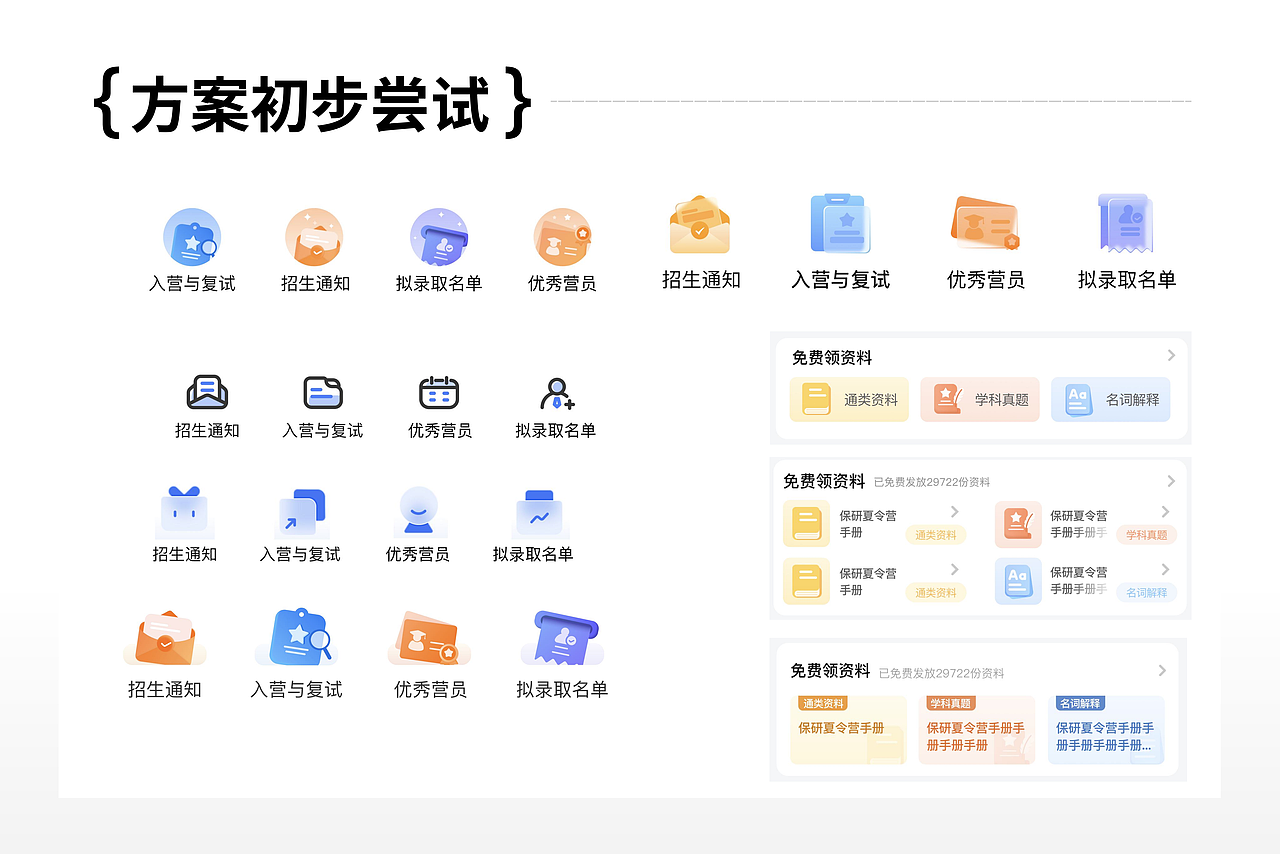Open the bottom 免费领资料 panel arrow
The image size is (1280, 854).
click(1162, 671)
